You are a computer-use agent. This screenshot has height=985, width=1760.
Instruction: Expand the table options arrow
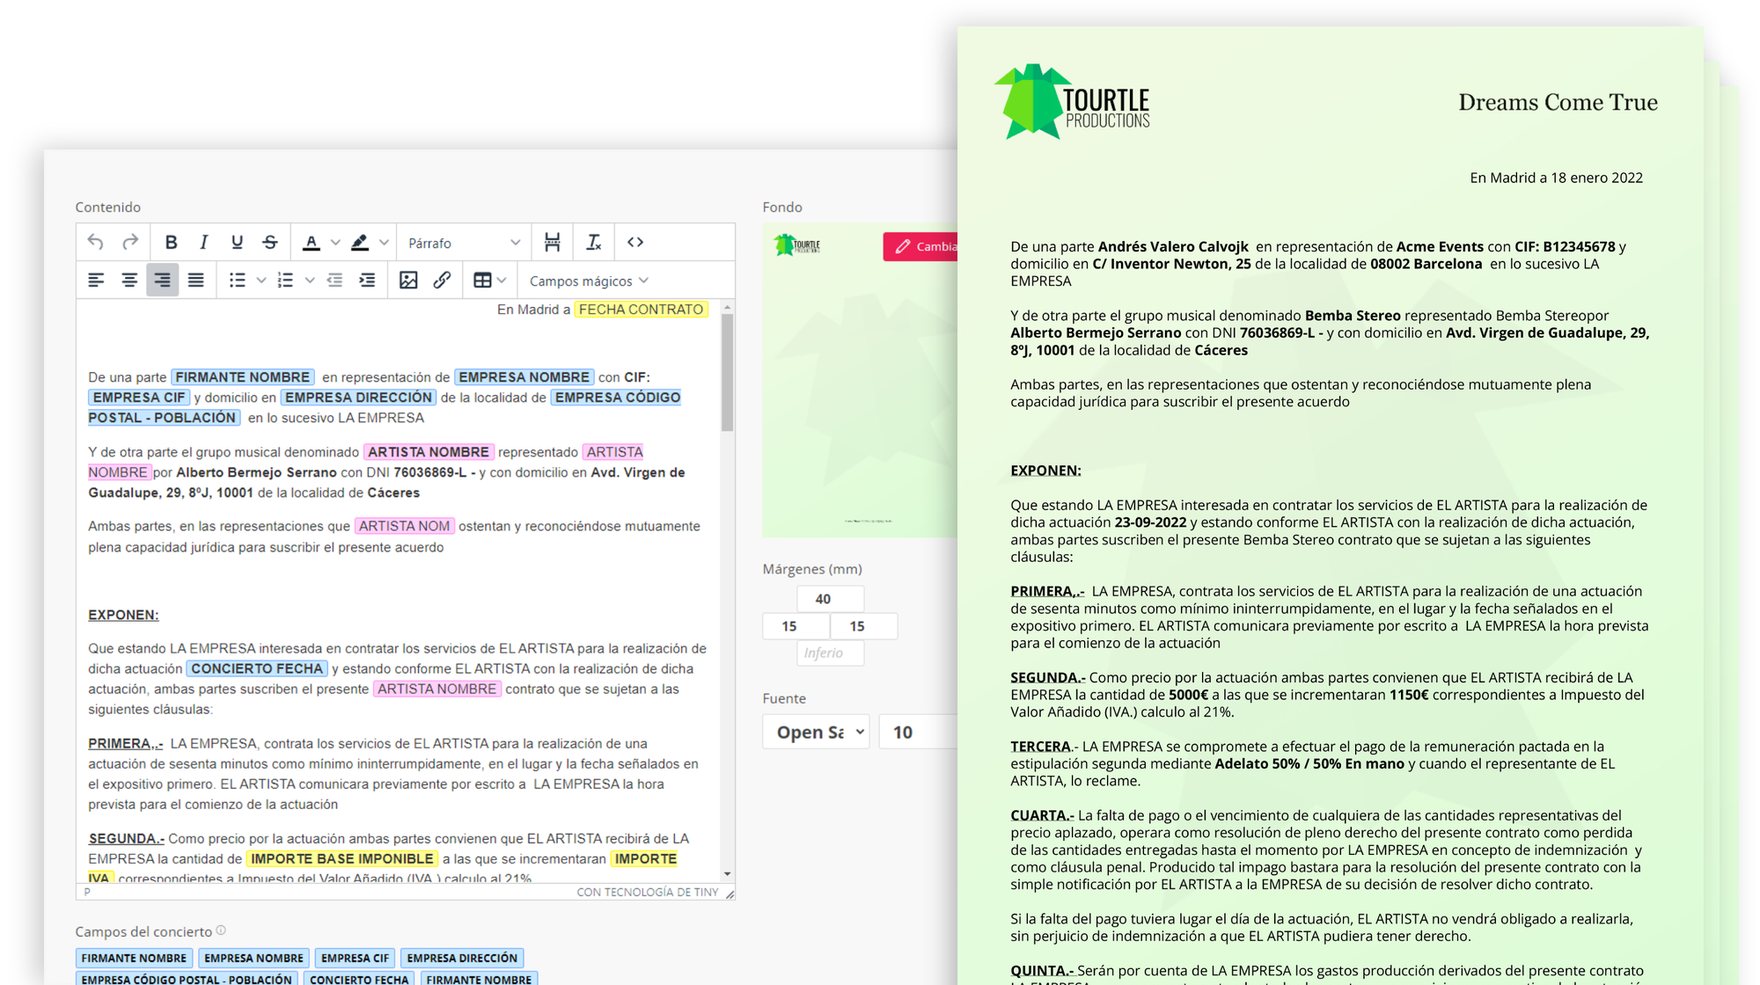pos(502,280)
